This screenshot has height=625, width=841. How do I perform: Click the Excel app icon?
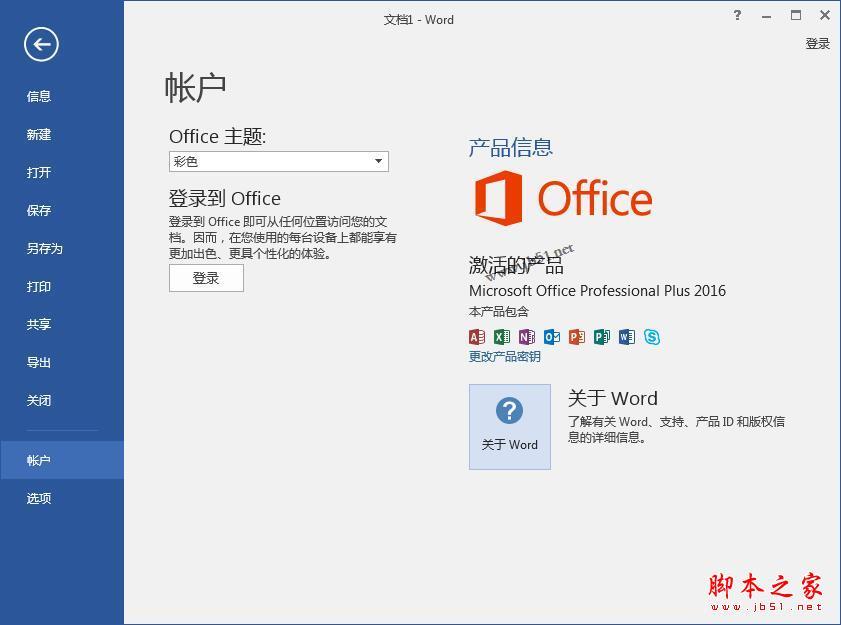(x=502, y=336)
